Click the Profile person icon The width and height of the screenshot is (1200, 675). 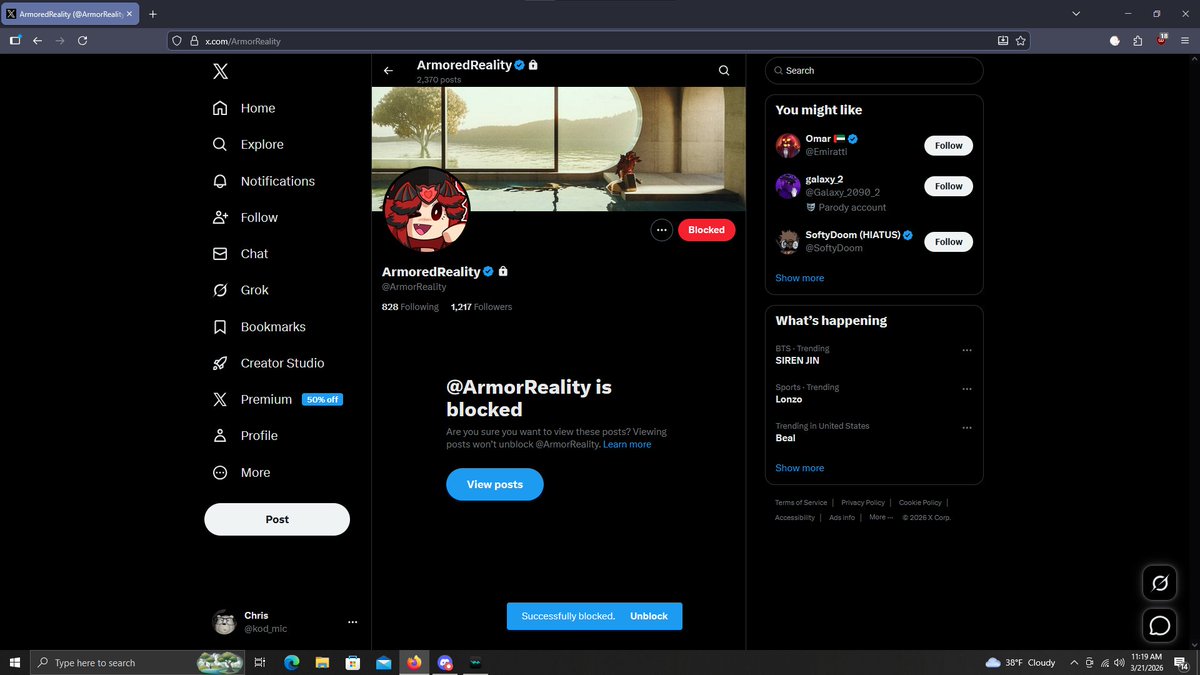220,436
